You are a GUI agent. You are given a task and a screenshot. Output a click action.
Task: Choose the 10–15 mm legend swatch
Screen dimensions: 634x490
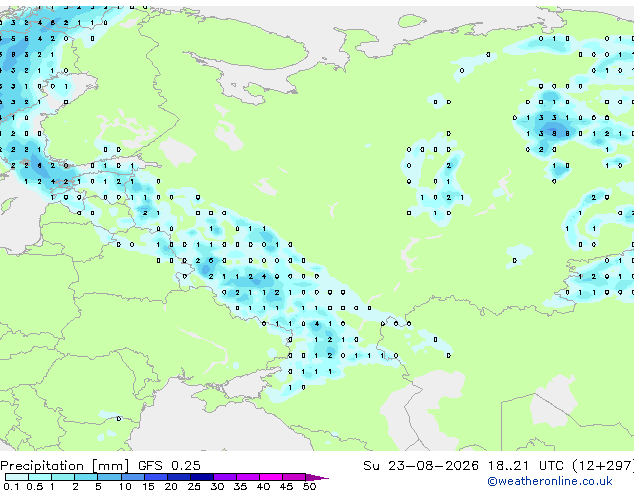point(132,477)
